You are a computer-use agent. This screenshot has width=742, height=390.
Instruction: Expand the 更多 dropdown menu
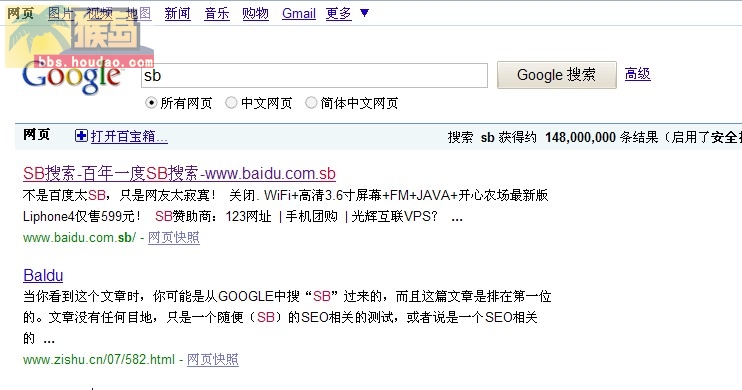(347, 14)
